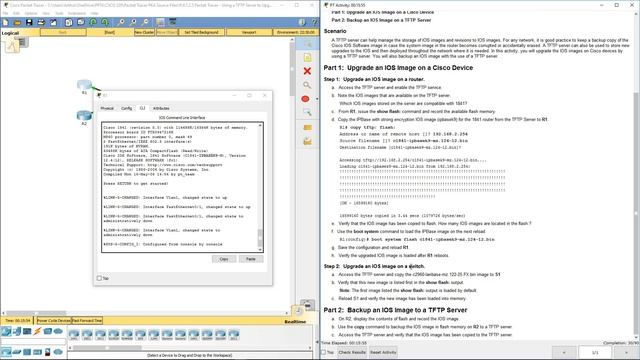This screenshot has height=360, width=640.
Task: Click the next page arrow in activity window
Action: 626,352
